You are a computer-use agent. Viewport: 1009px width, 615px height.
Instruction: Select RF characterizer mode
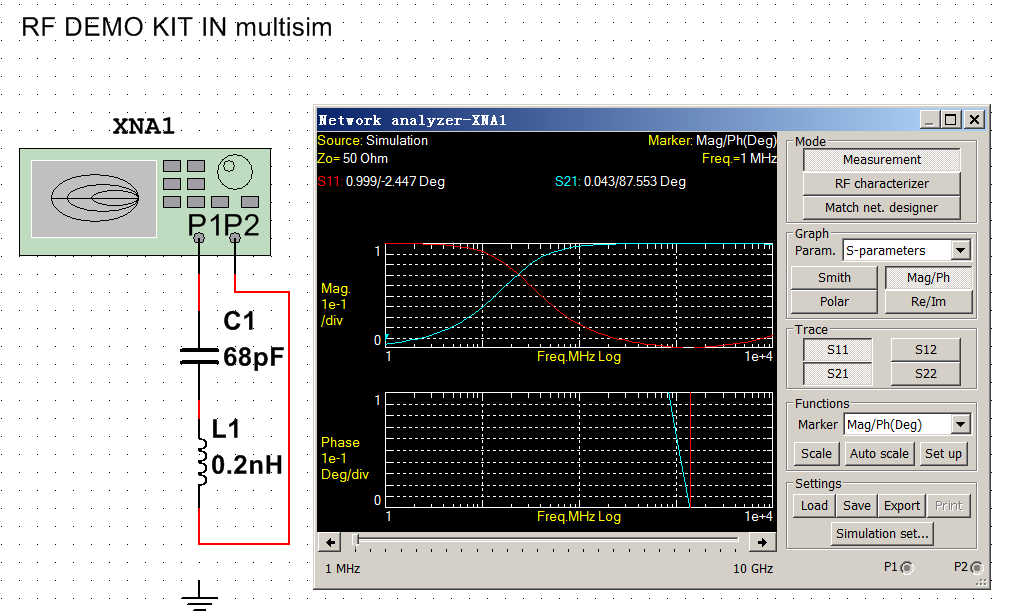pyautogui.click(x=882, y=184)
